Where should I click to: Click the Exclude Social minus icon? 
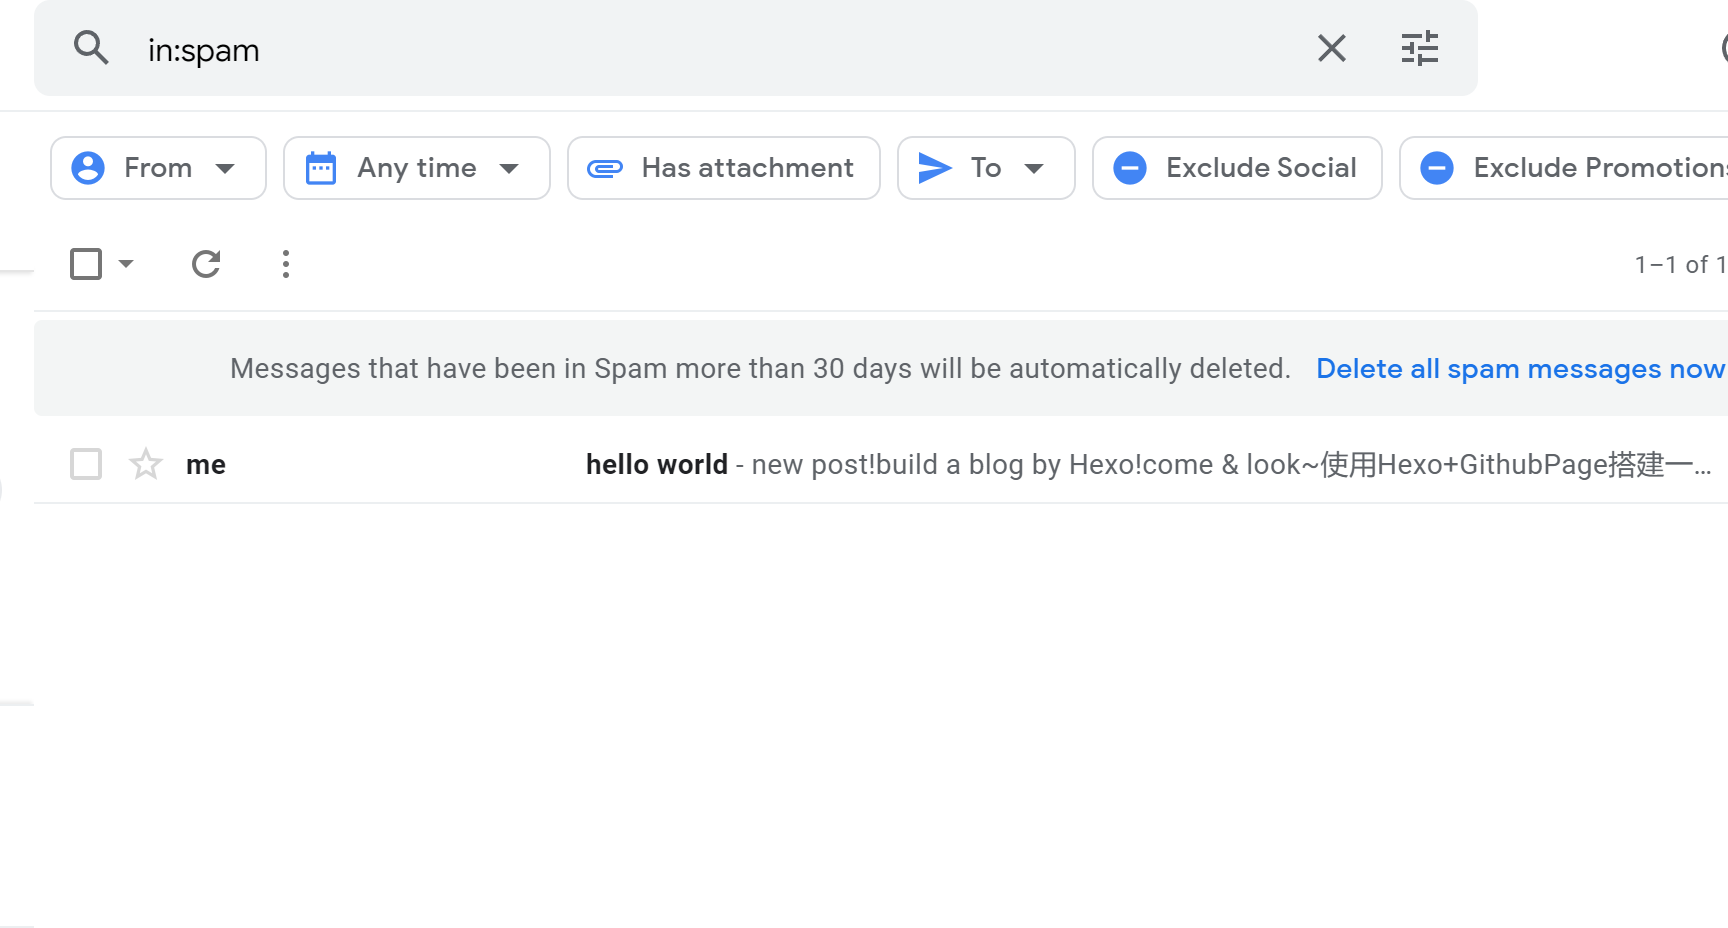click(x=1130, y=168)
